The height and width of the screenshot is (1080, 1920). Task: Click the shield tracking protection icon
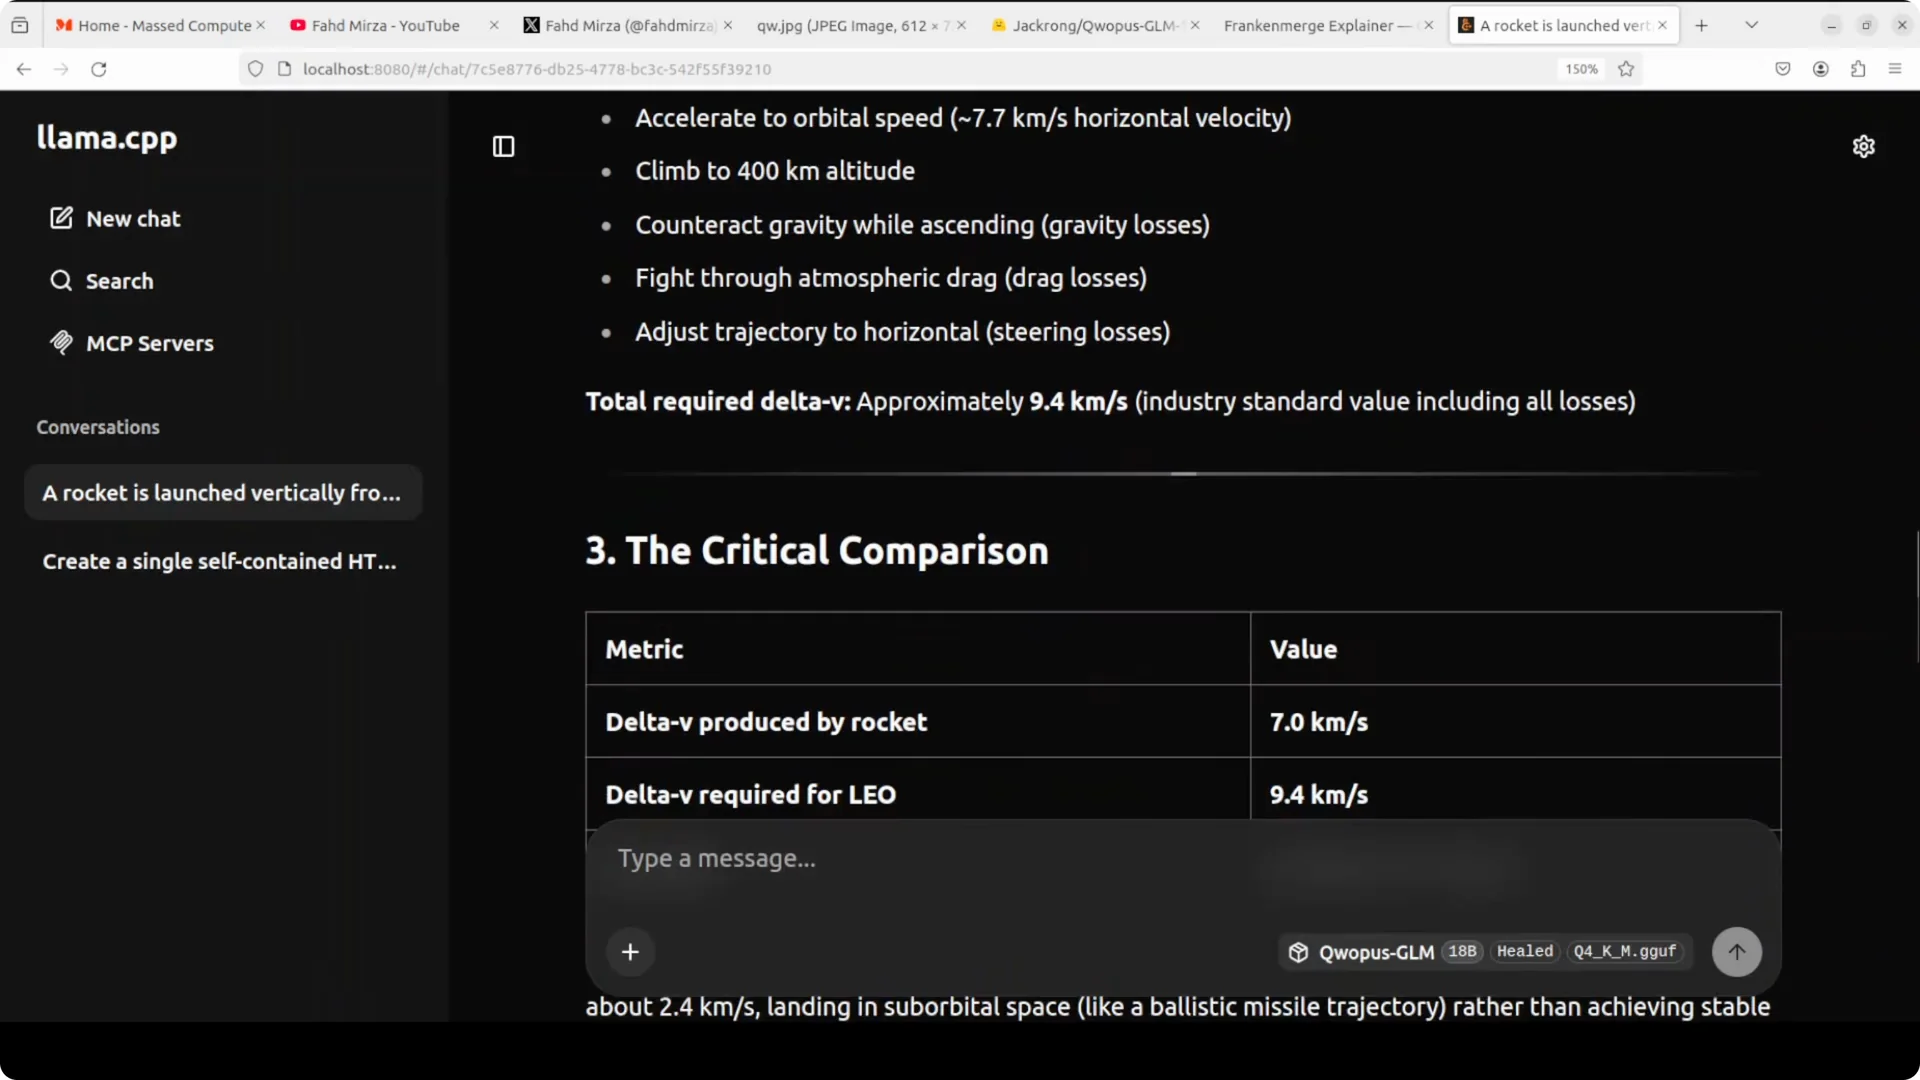(x=255, y=69)
